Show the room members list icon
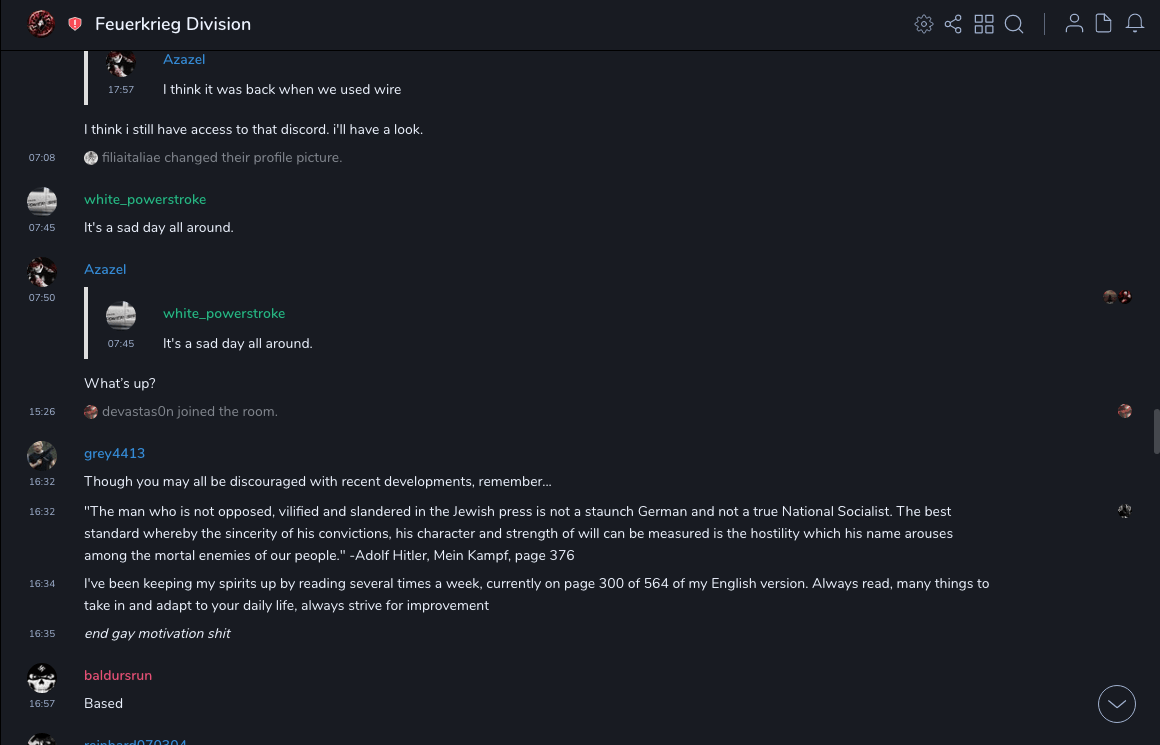 point(1074,24)
